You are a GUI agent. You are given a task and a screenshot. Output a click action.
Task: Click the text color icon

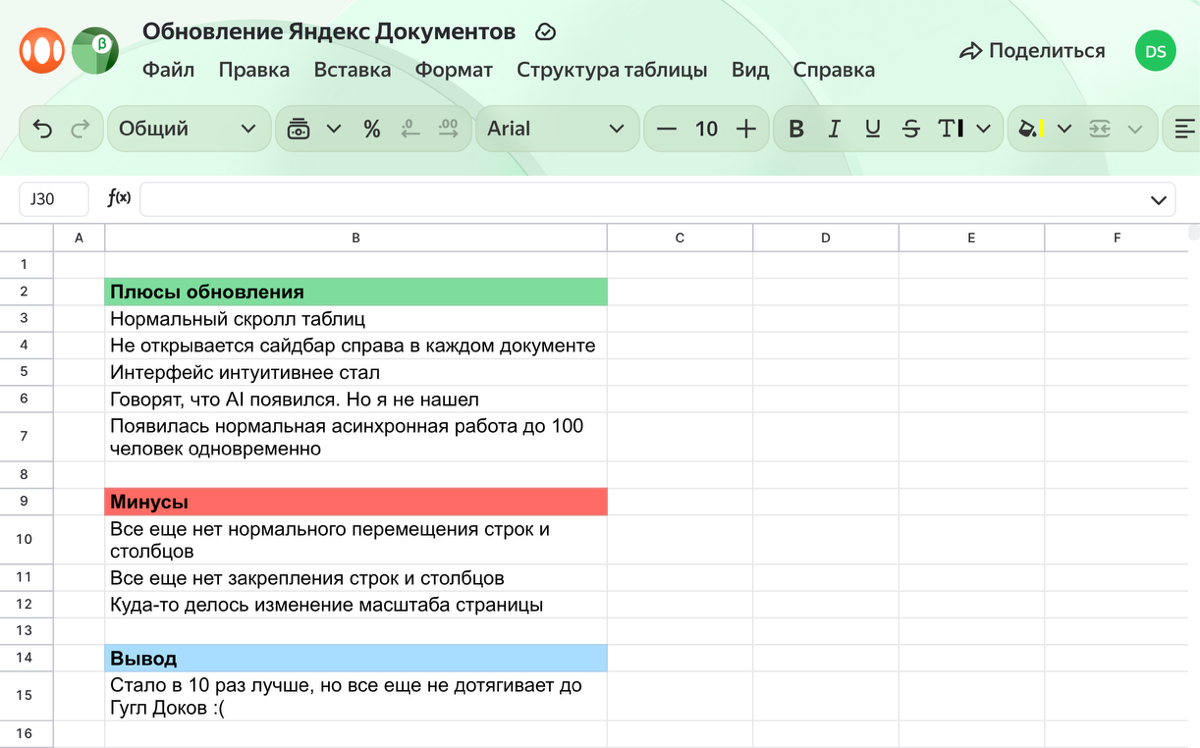click(x=950, y=128)
